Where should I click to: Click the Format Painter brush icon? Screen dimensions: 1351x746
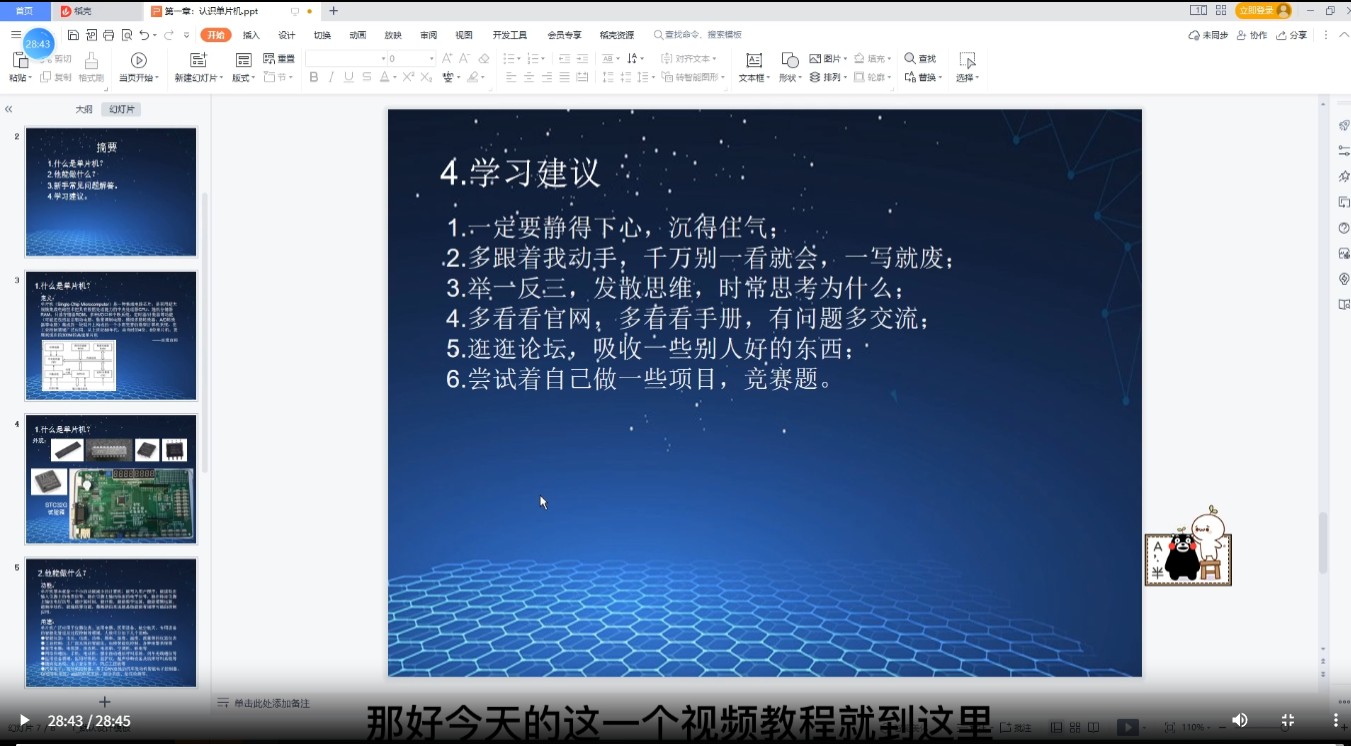coord(91,60)
